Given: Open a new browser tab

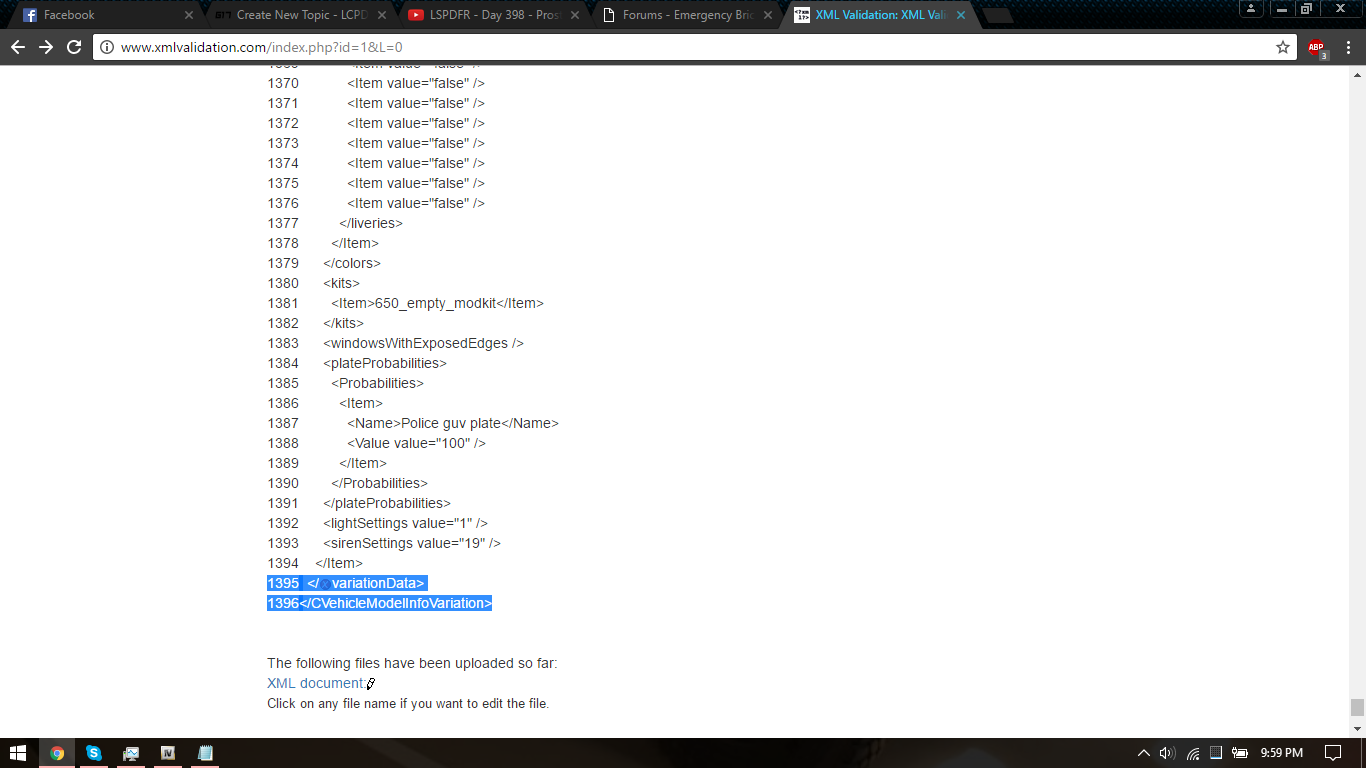Looking at the screenshot, I should 997,16.
